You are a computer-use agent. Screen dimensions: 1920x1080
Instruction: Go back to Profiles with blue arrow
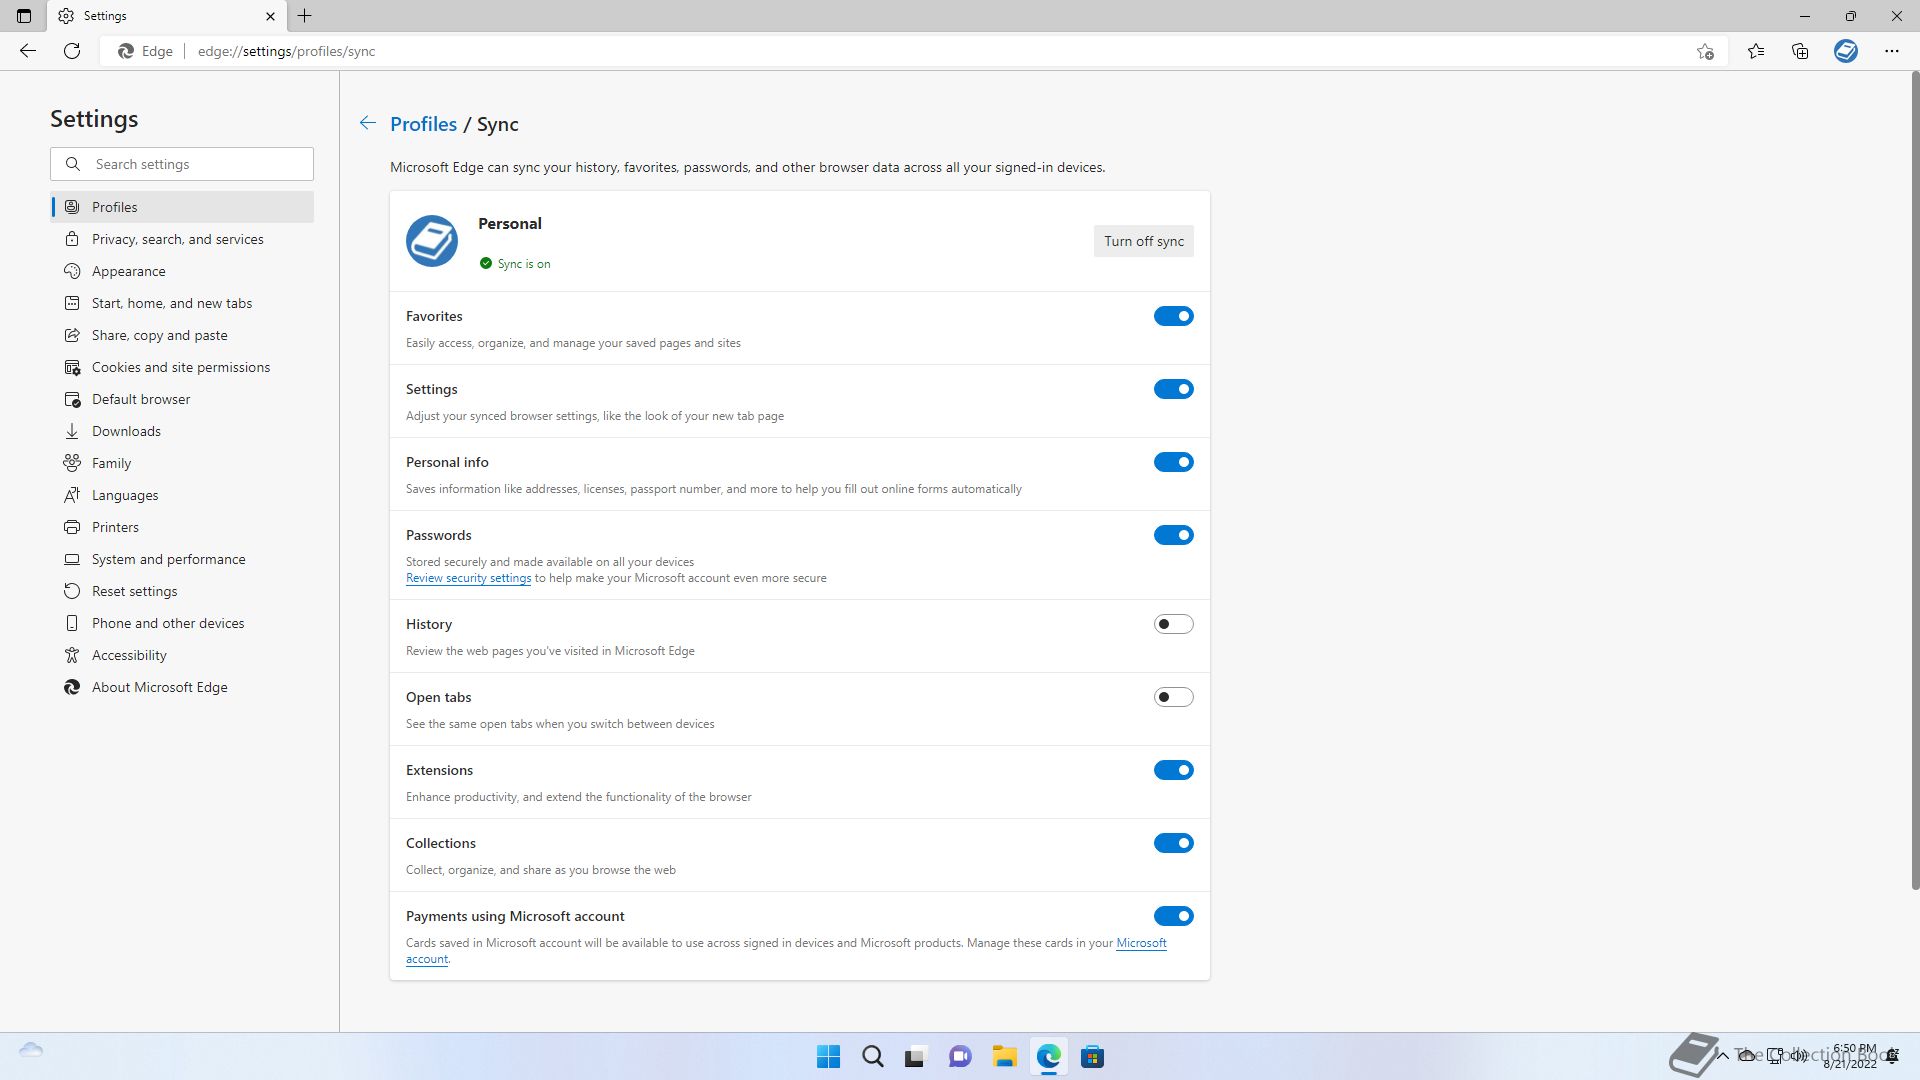(x=368, y=123)
